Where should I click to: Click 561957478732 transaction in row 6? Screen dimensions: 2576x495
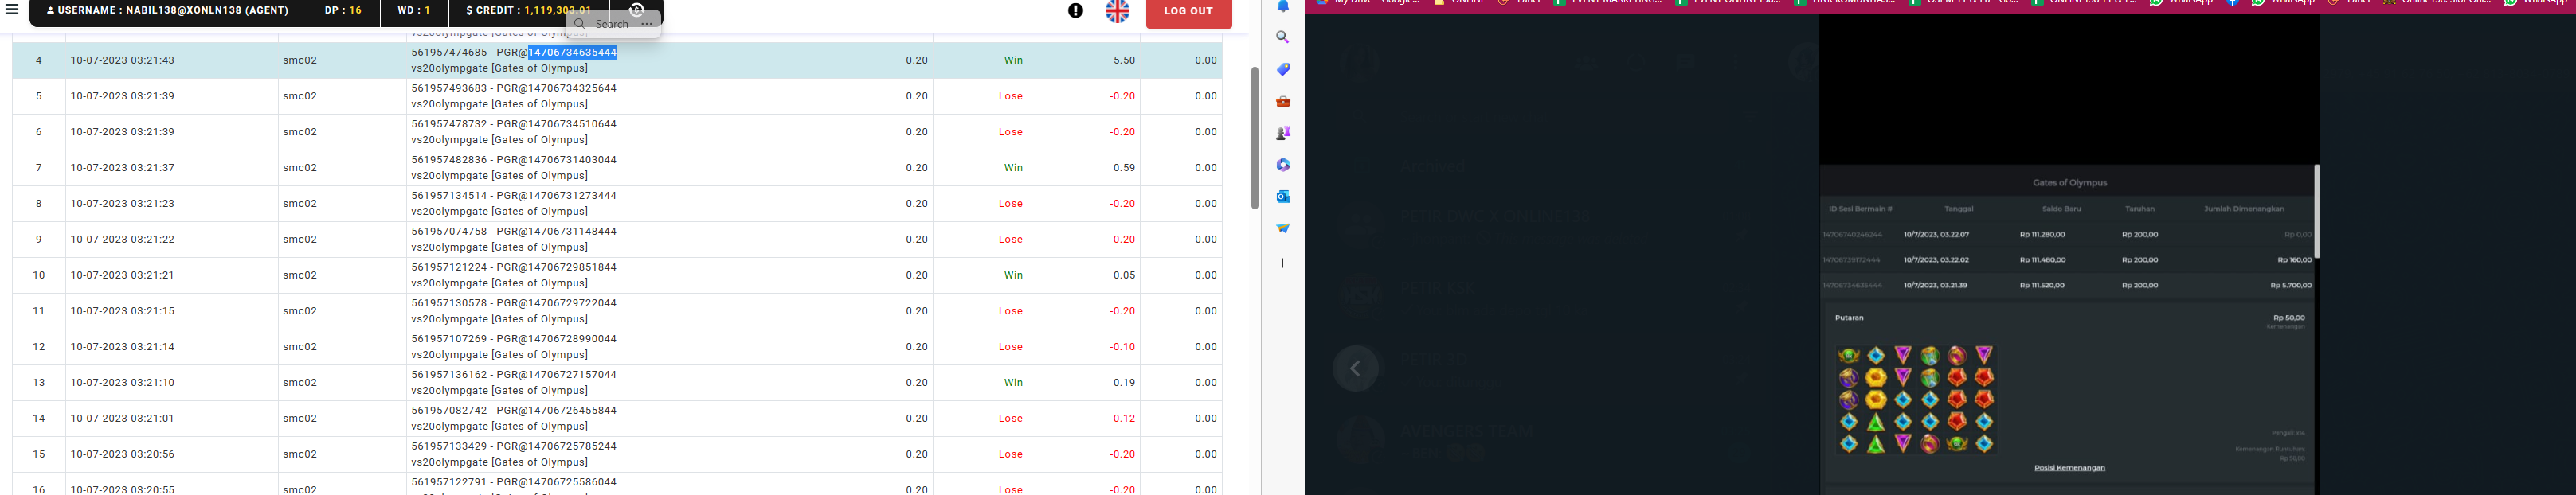449,124
